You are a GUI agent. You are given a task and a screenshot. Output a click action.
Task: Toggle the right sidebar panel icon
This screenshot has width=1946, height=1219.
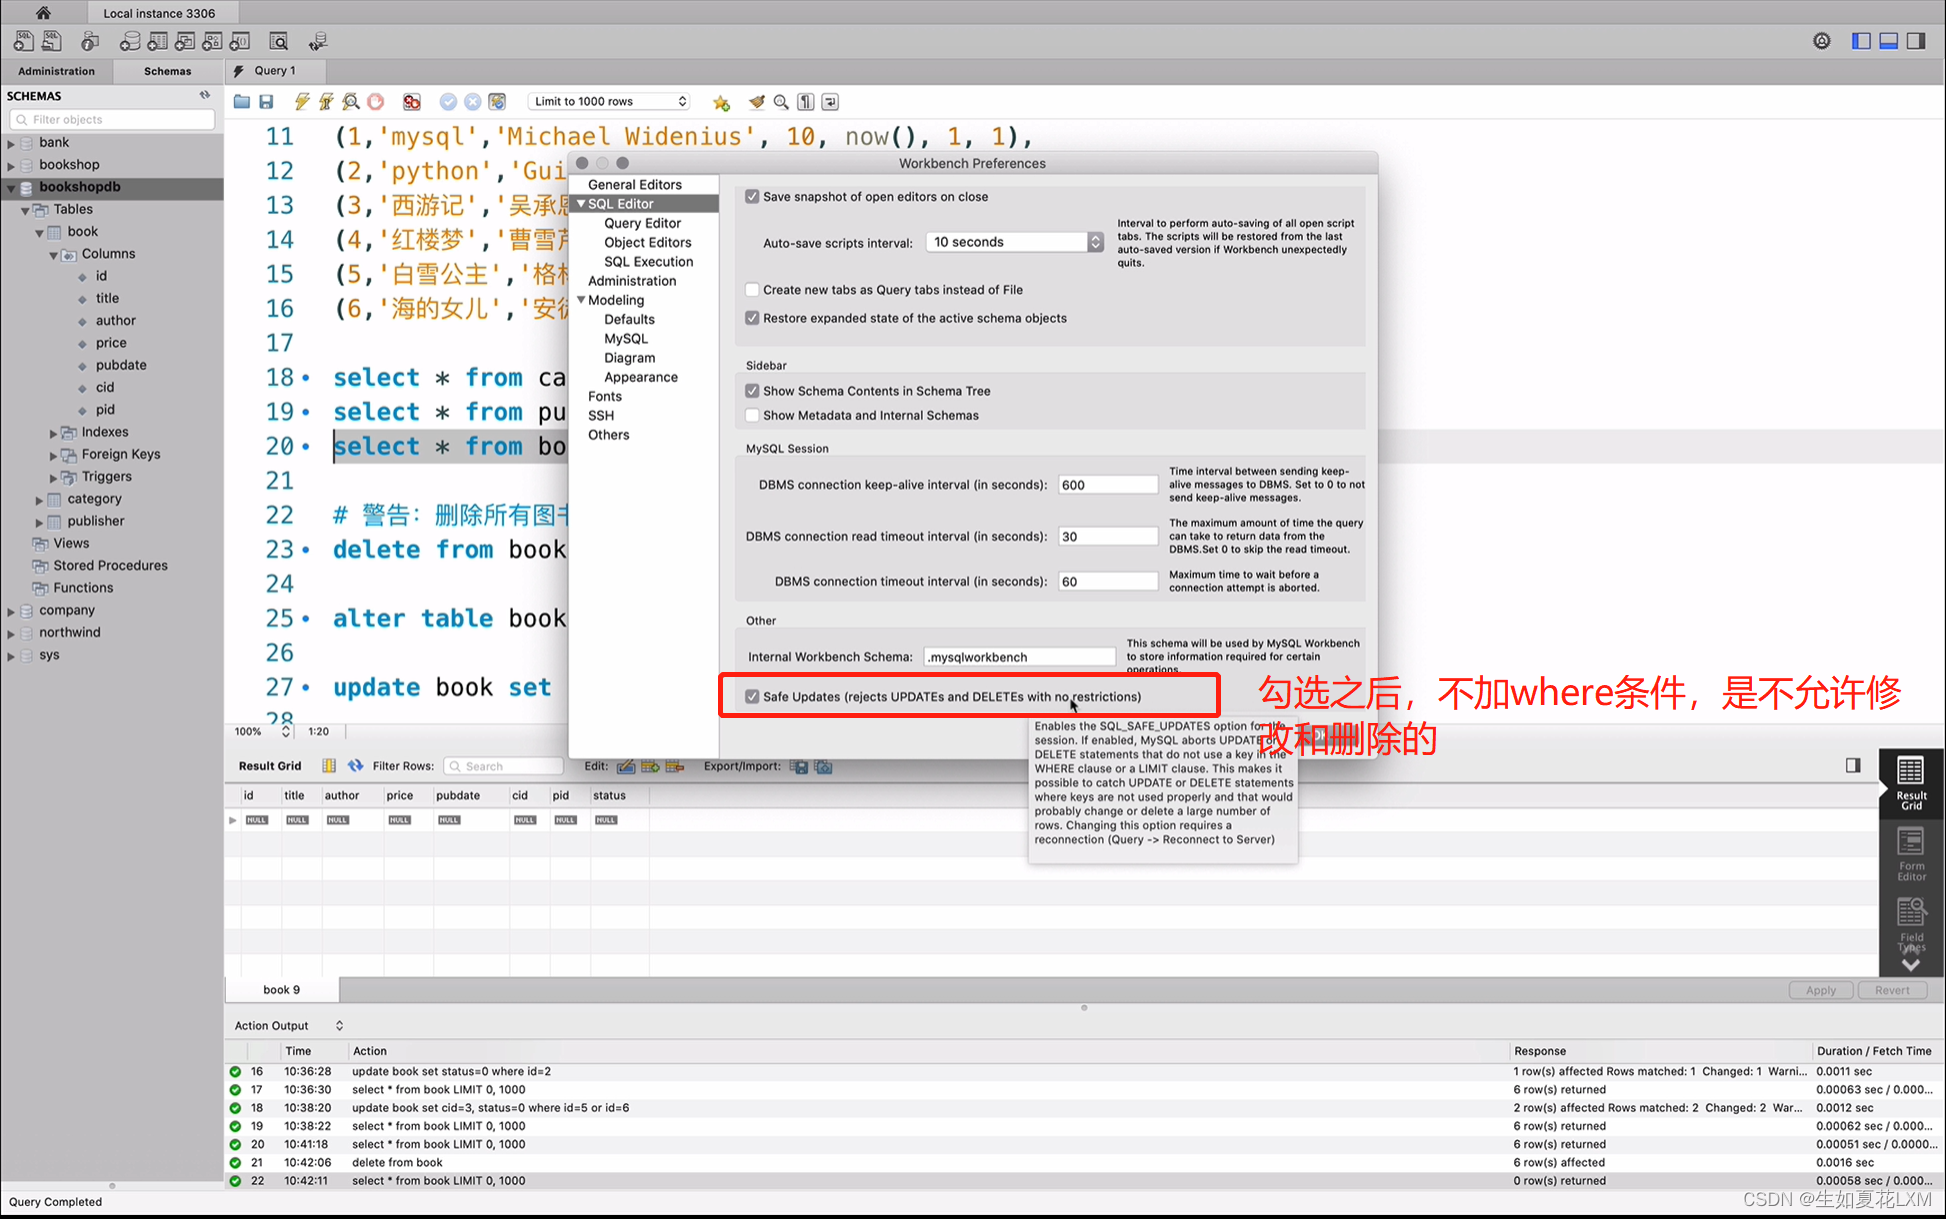(x=1916, y=41)
